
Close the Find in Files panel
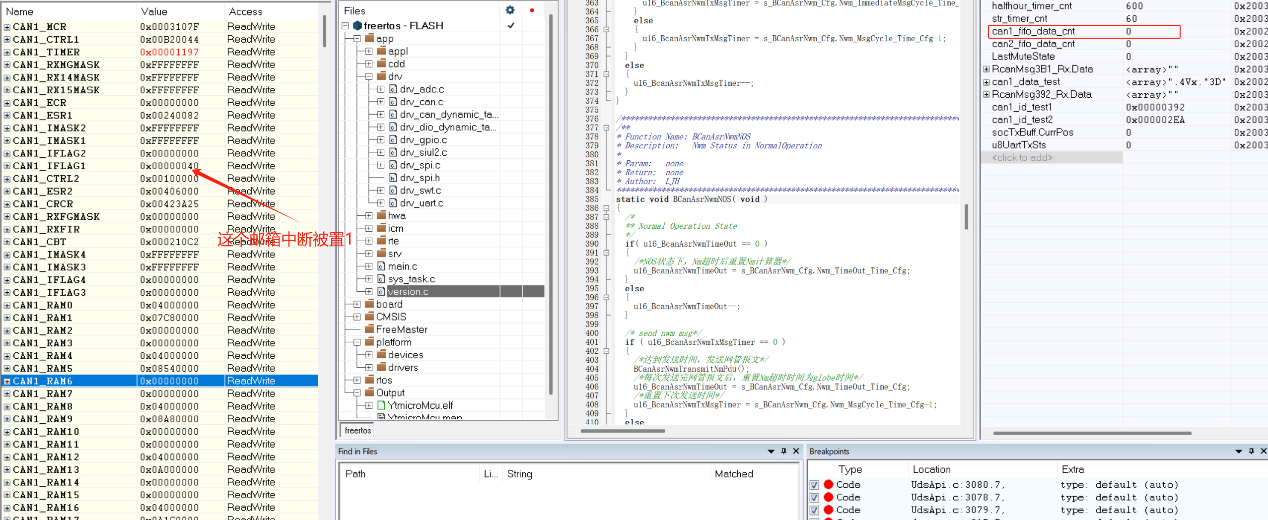[795, 451]
